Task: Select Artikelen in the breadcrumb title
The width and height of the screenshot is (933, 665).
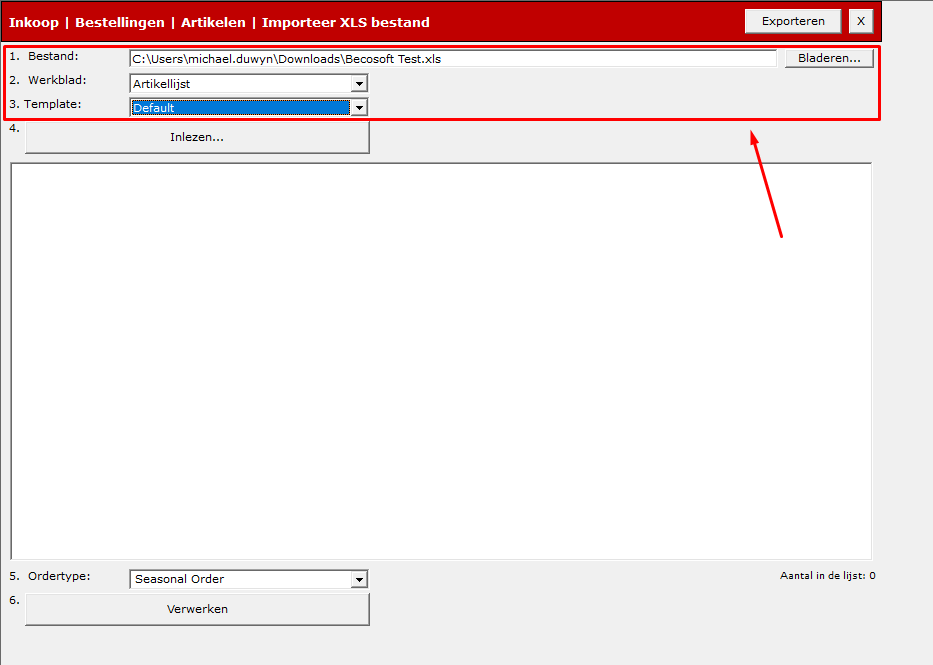Action: tap(213, 23)
